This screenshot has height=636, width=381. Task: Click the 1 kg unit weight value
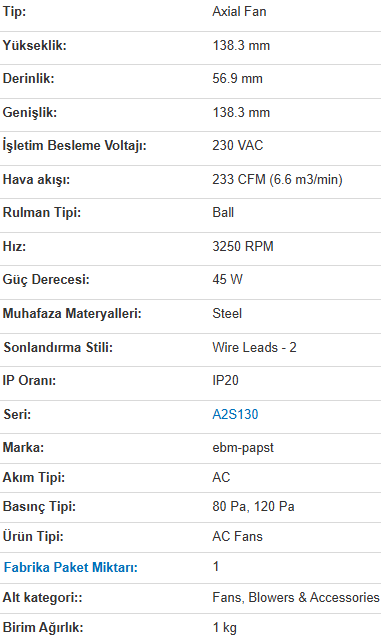(x=224, y=627)
